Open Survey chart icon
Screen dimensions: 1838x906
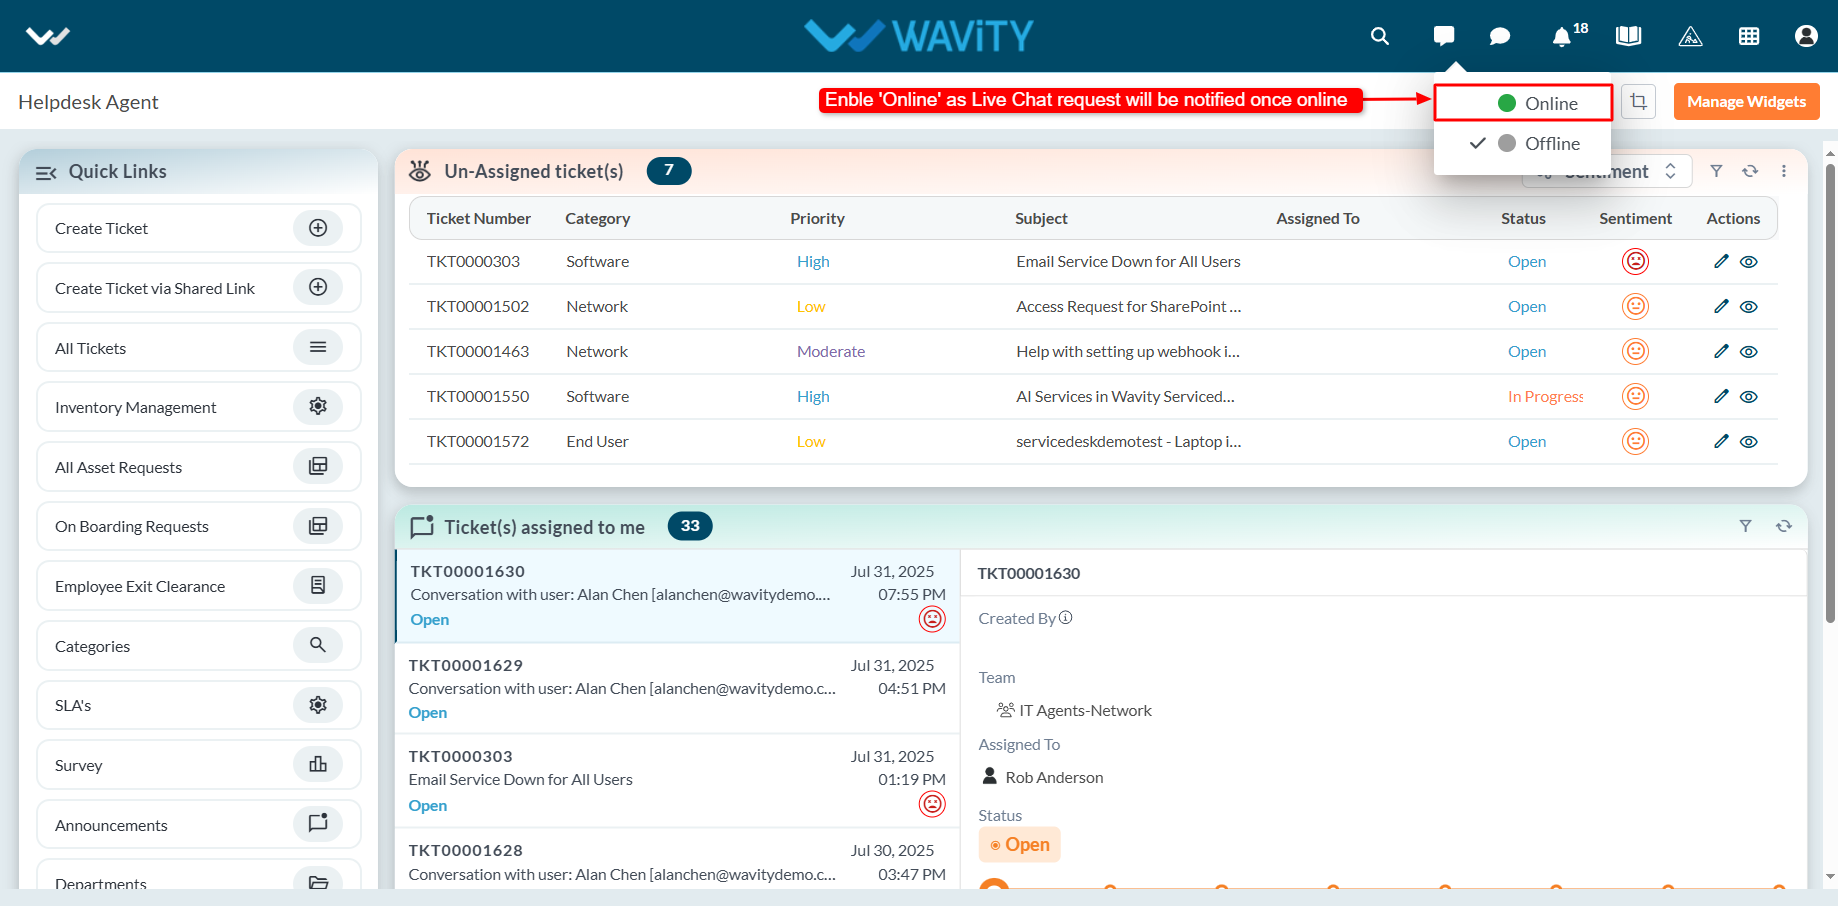click(x=318, y=764)
